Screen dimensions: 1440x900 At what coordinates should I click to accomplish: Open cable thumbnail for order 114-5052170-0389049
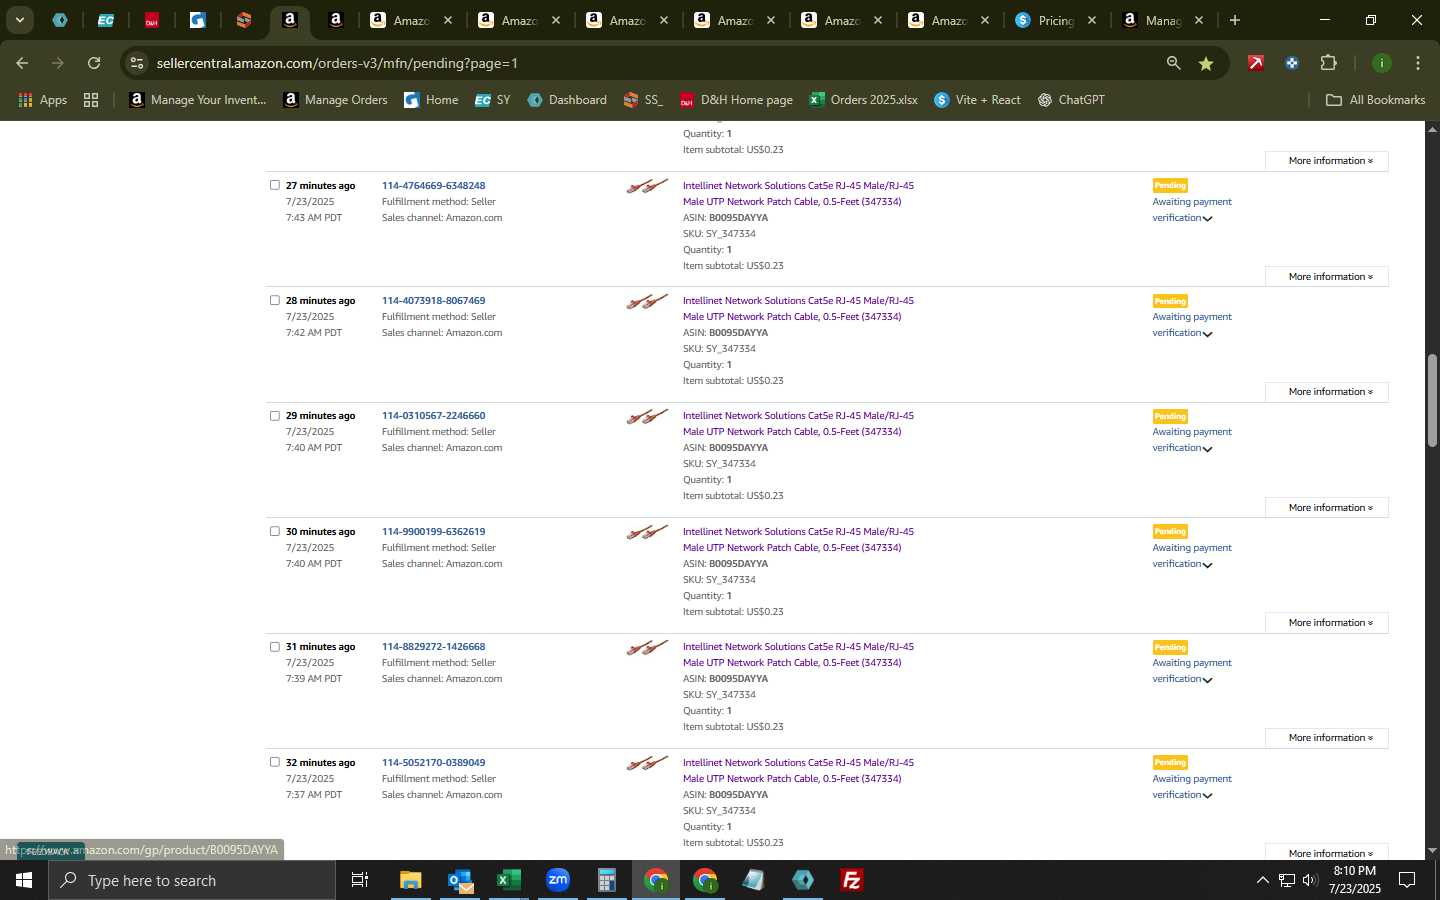coord(647,764)
